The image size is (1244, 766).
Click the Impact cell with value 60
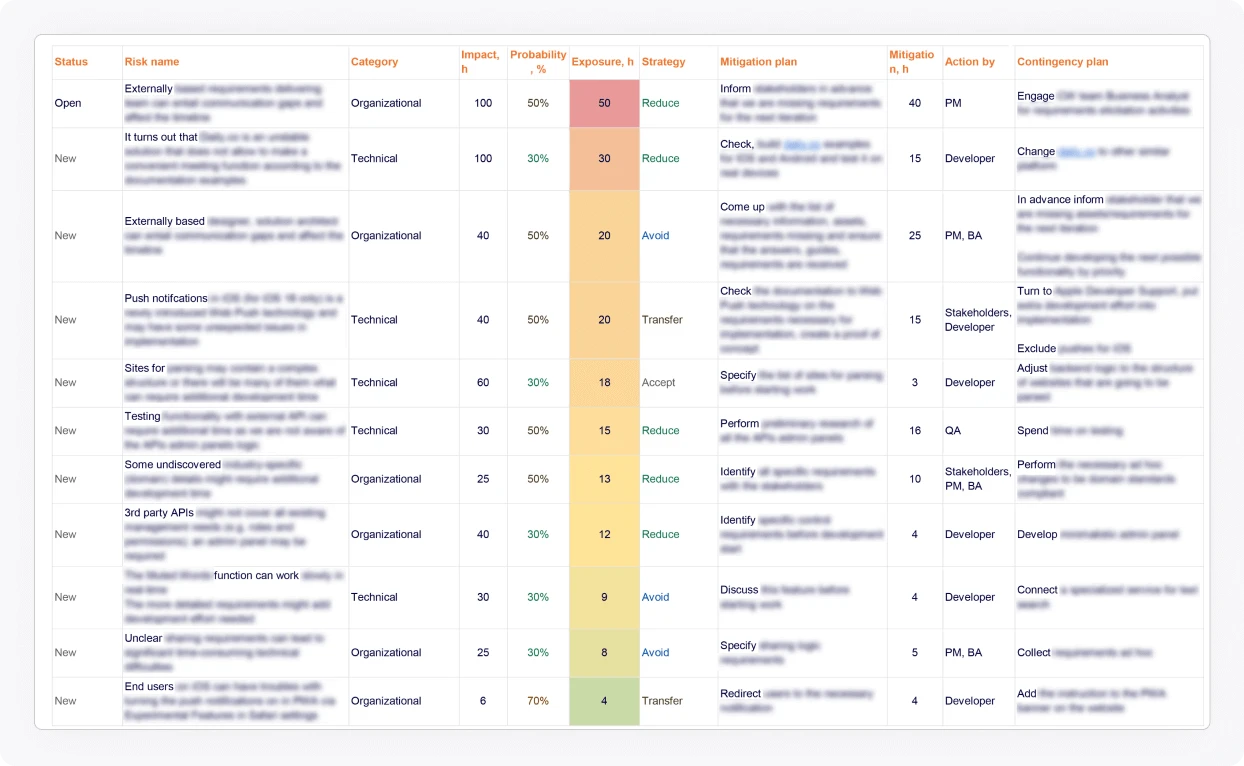coord(483,382)
